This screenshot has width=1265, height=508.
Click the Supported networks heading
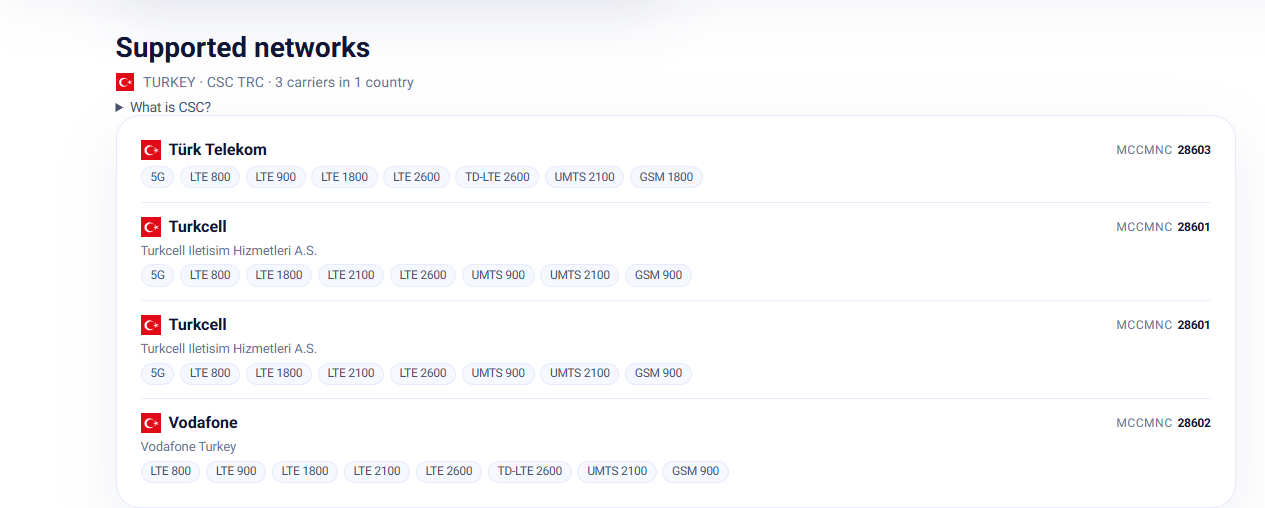[x=243, y=47]
